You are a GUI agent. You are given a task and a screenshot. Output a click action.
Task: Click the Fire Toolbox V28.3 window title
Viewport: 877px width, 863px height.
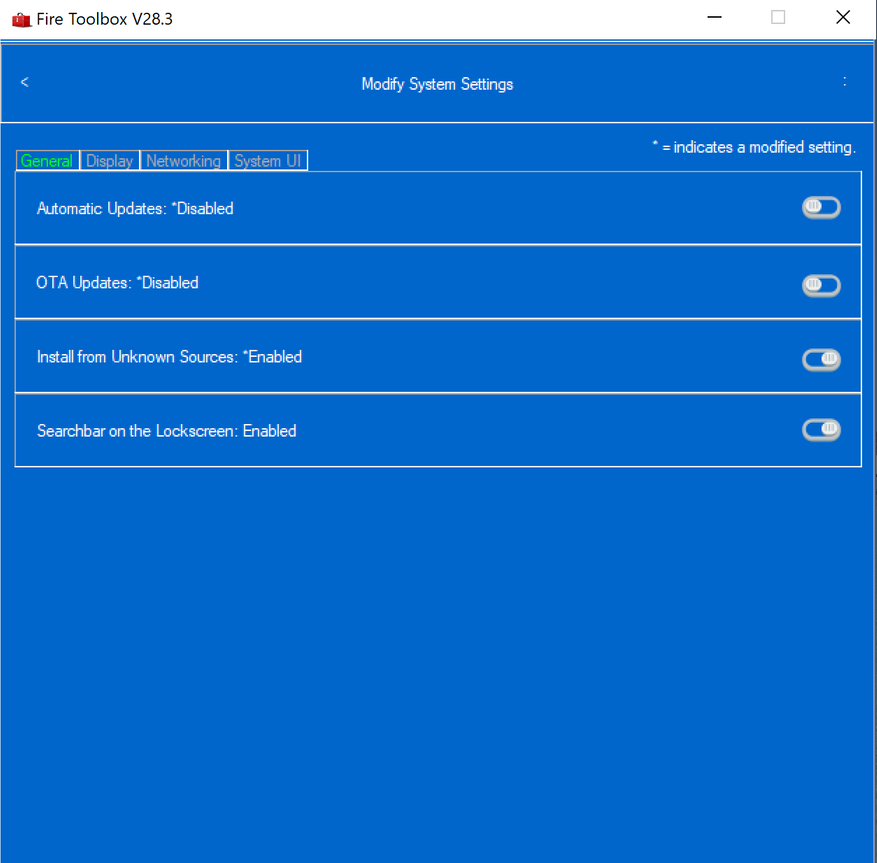tap(105, 20)
